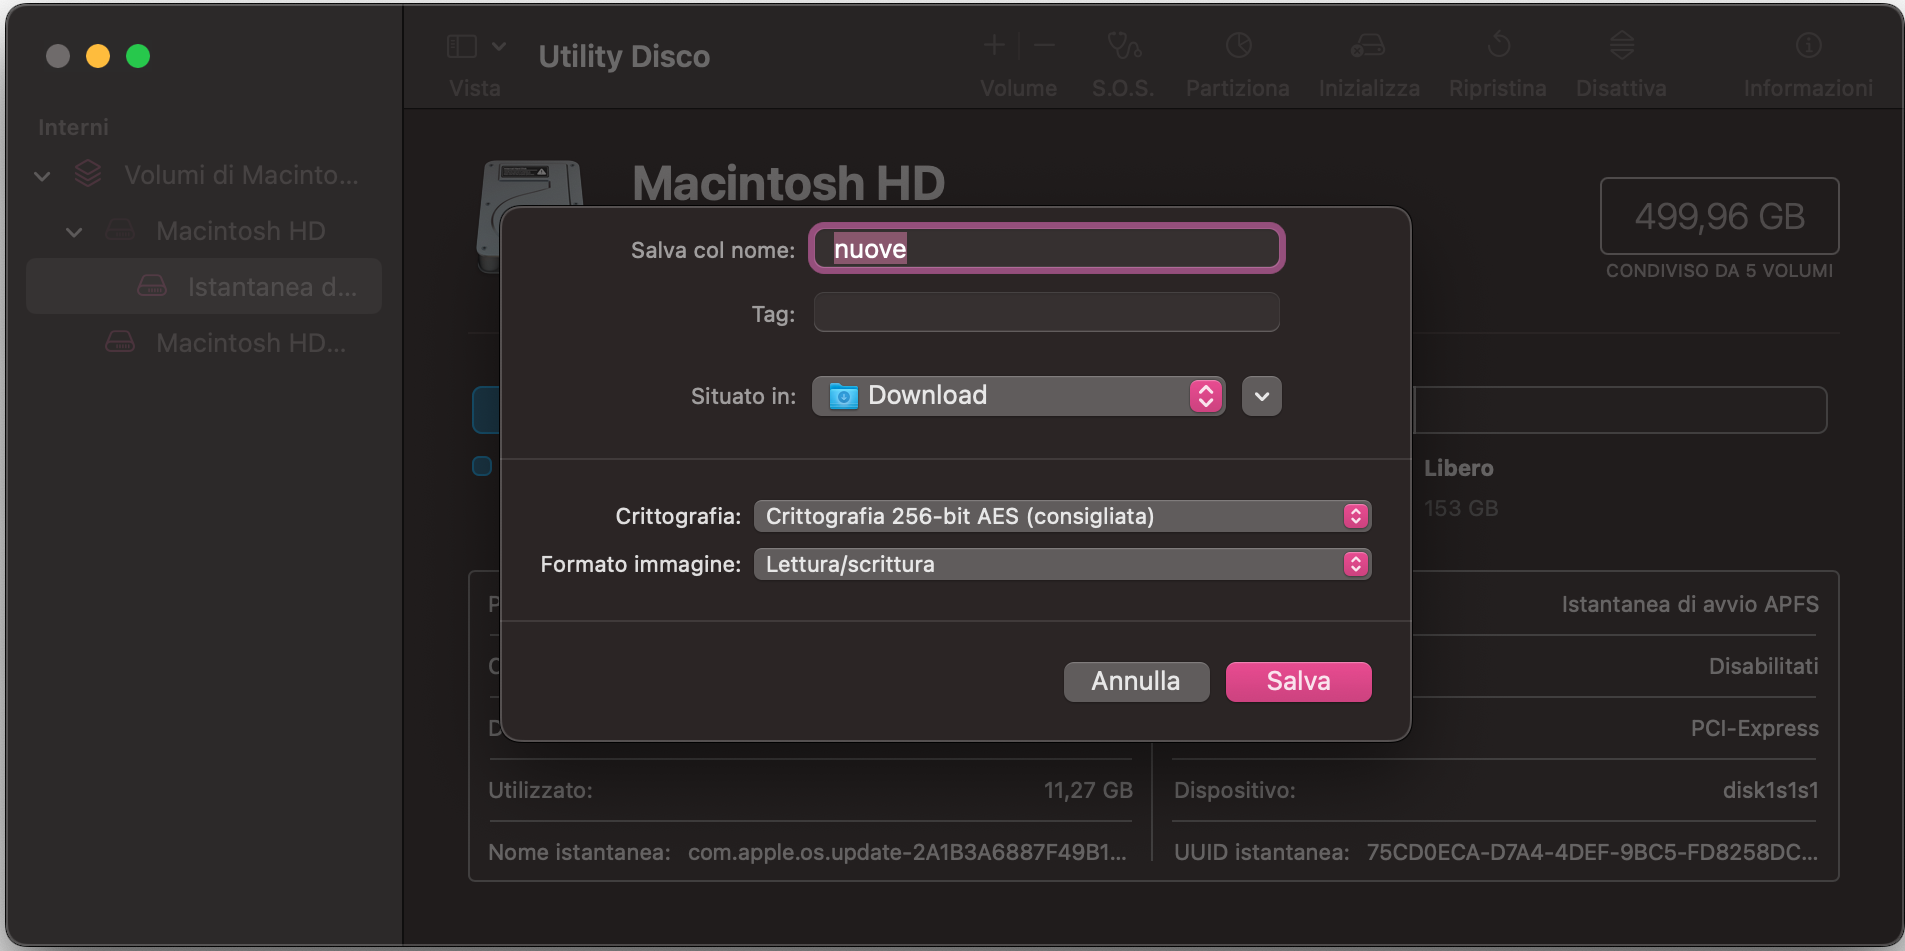Open the Vista dropdown chevron

point(499,46)
